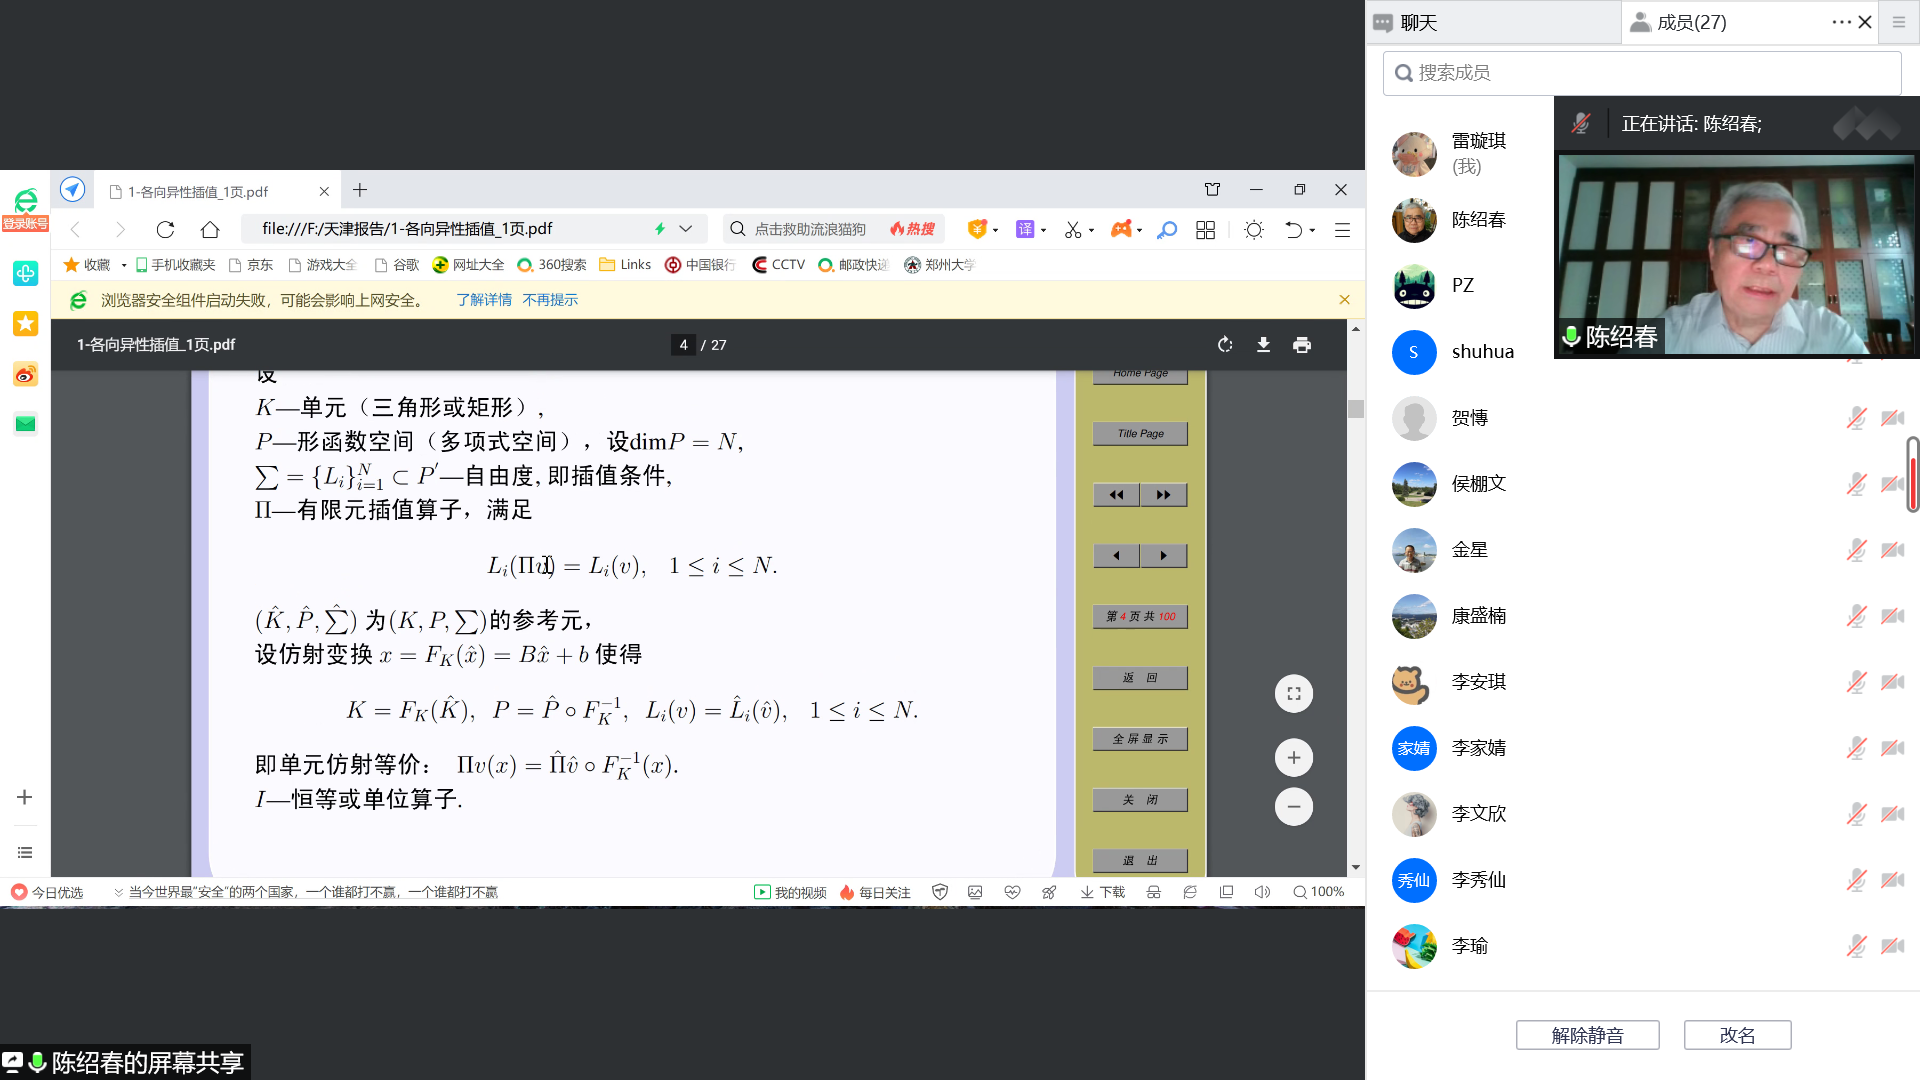Reload the browser page
1920x1080 pixels.
(165, 230)
